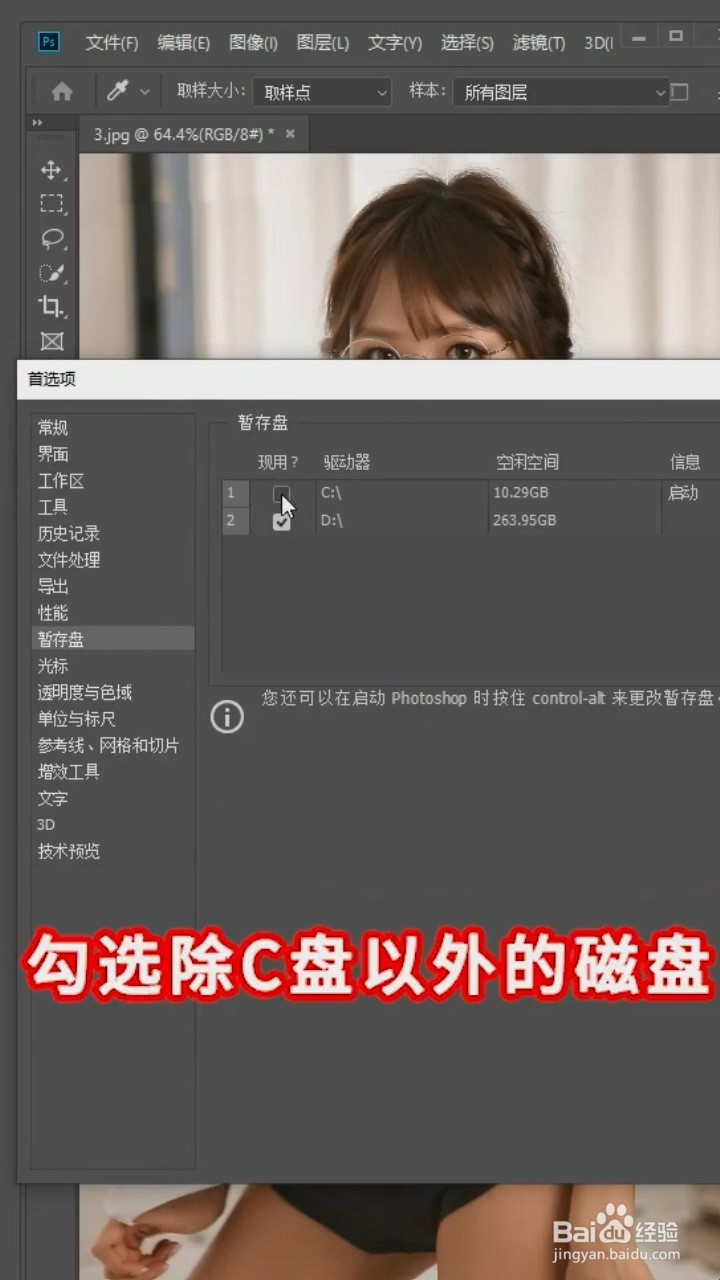Select 性能 in Preferences list
The height and width of the screenshot is (1280, 720).
pos(53,613)
